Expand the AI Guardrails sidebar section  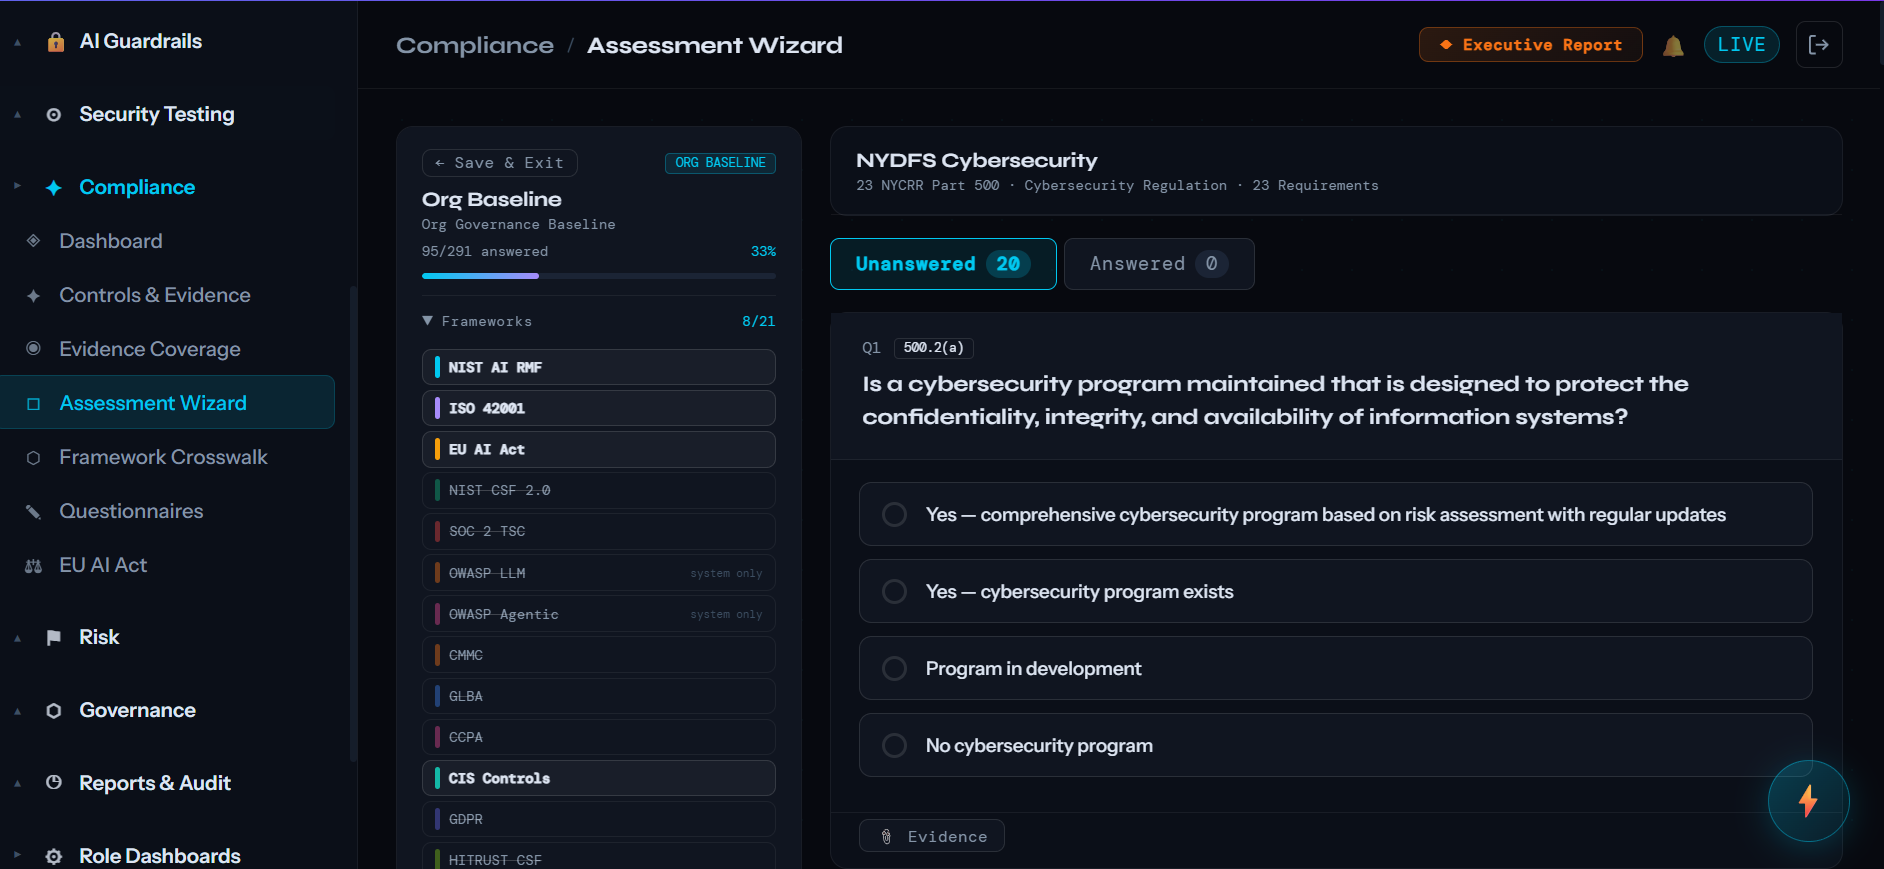click(18, 42)
